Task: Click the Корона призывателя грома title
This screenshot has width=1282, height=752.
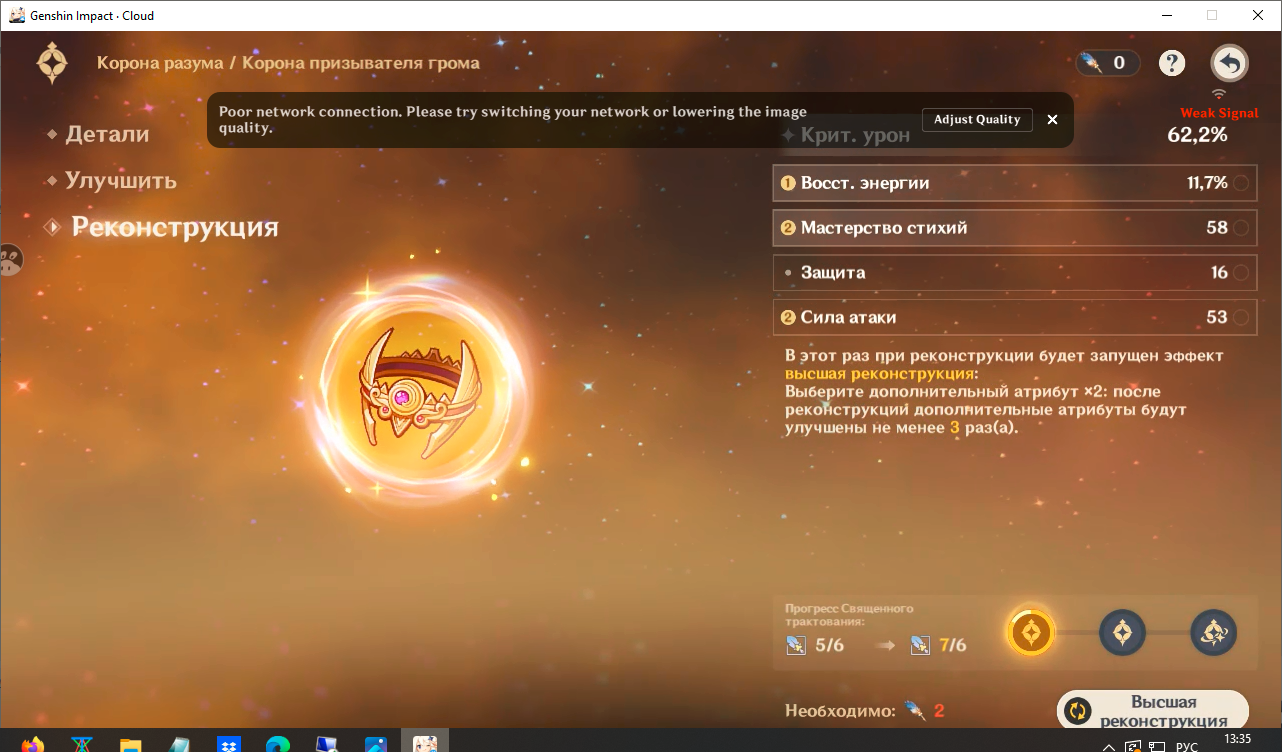Action: coord(361,63)
